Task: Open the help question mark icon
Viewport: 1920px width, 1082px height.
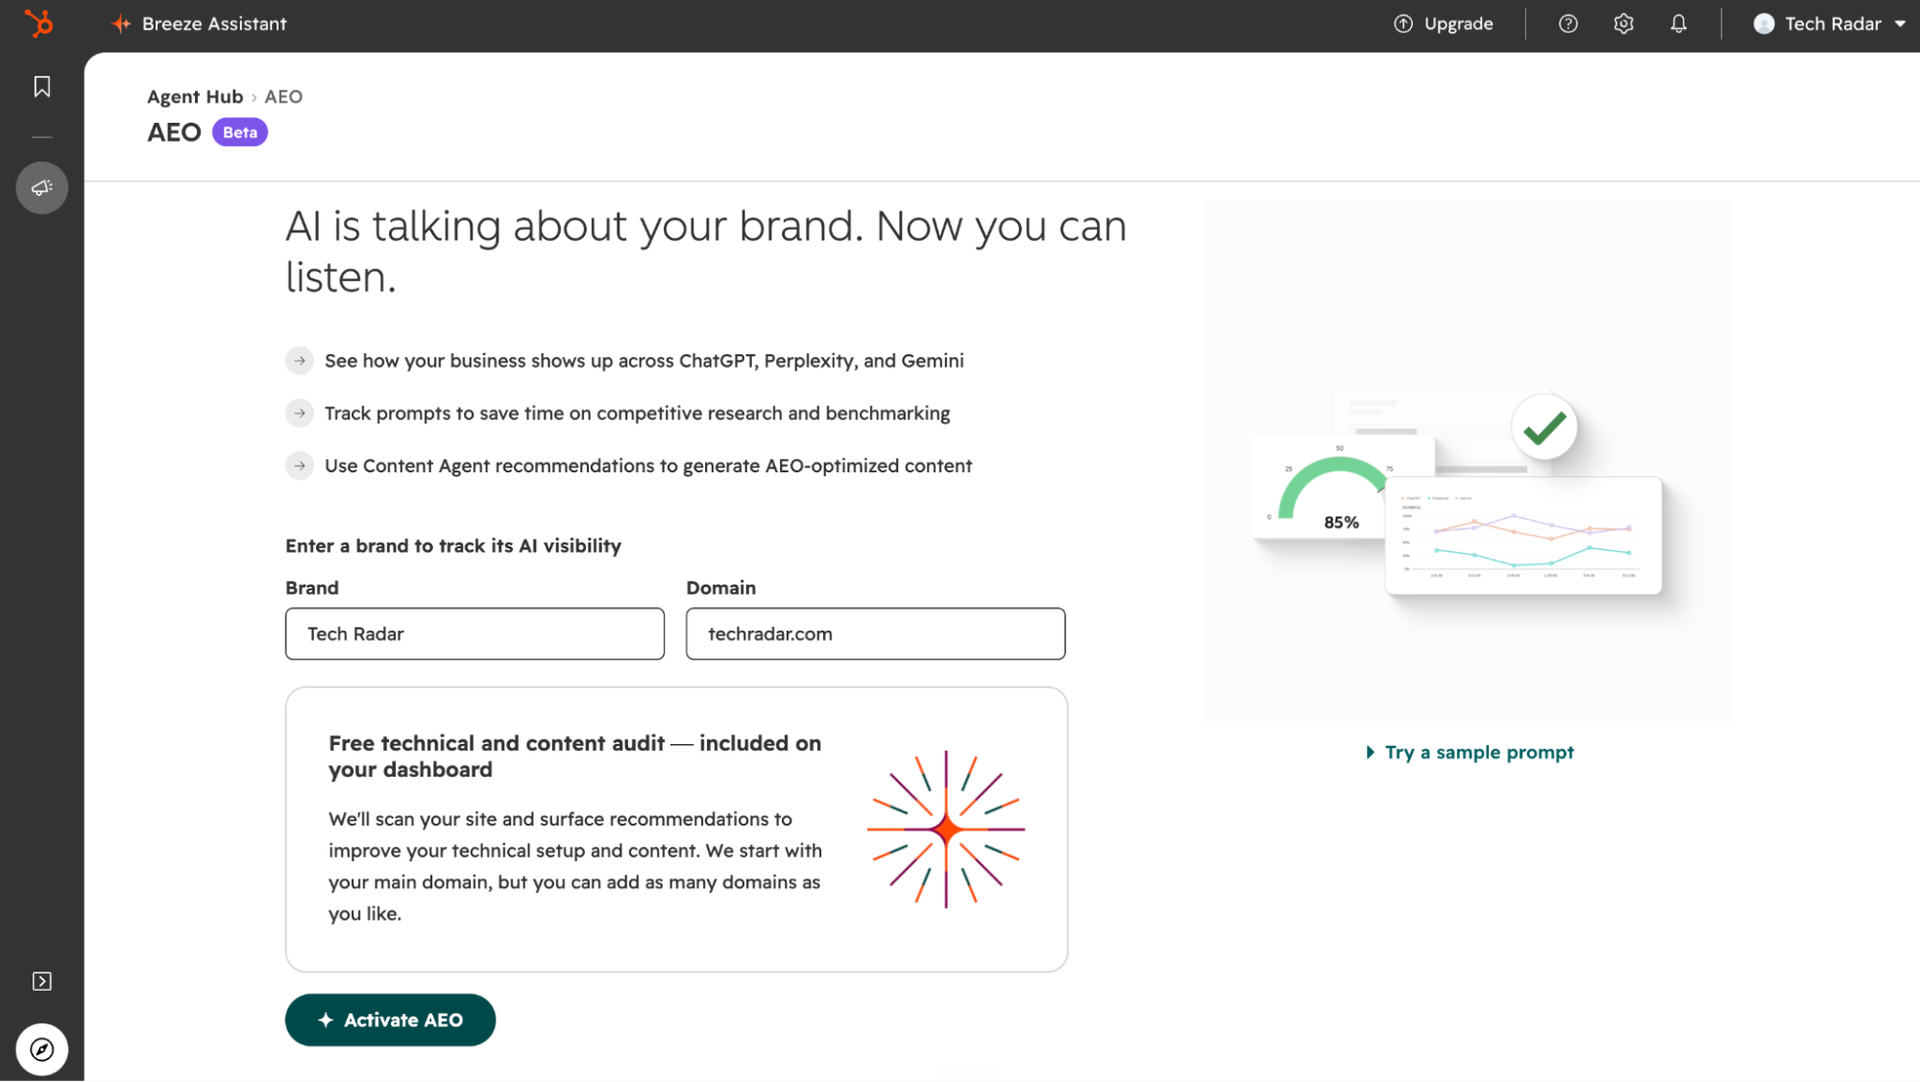Action: point(1568,24)
